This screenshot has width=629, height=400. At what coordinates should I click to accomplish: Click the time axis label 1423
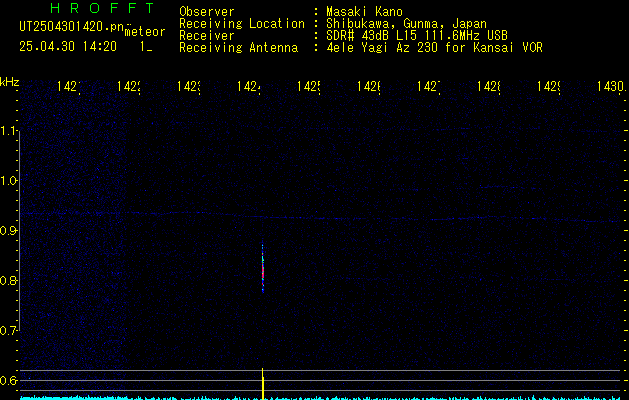(189, 86)
